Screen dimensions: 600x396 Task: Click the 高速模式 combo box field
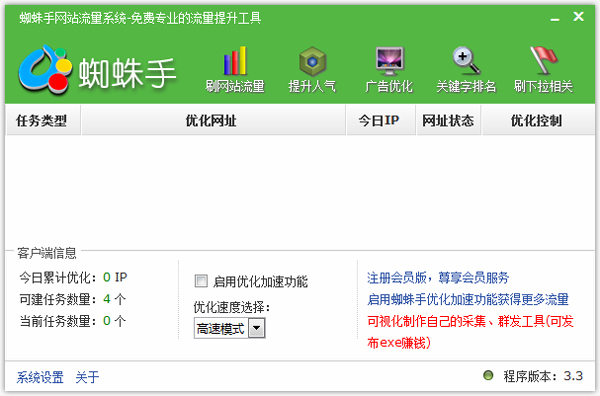click(x=230, y=328)
